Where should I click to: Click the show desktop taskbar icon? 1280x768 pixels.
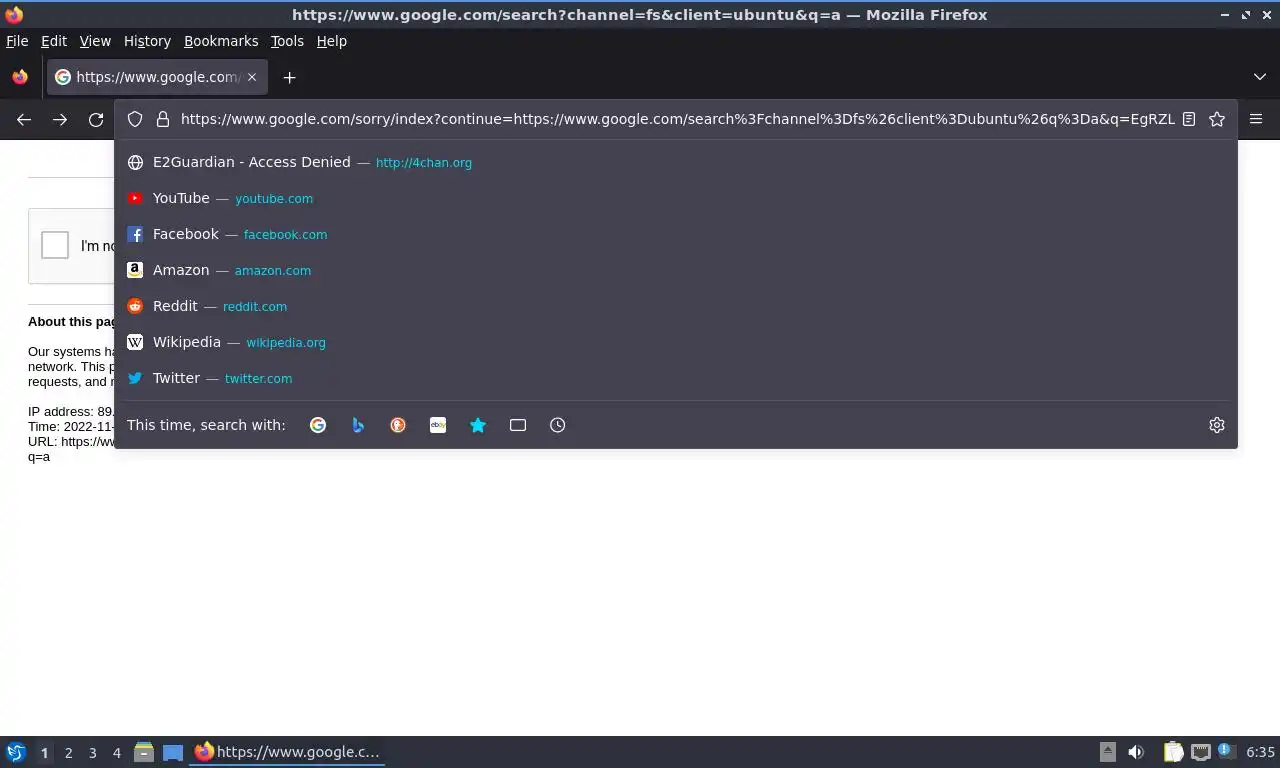[x=173, y=752]
